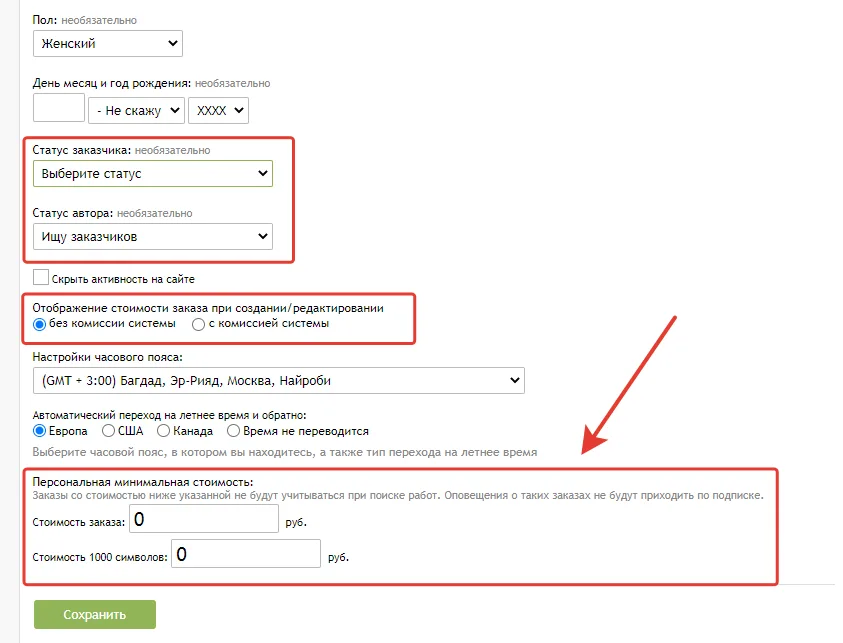
Task: Open the 'Ищу заказчиков' author status dropdown
Action: pyautogui.click(x=152, y=236)
